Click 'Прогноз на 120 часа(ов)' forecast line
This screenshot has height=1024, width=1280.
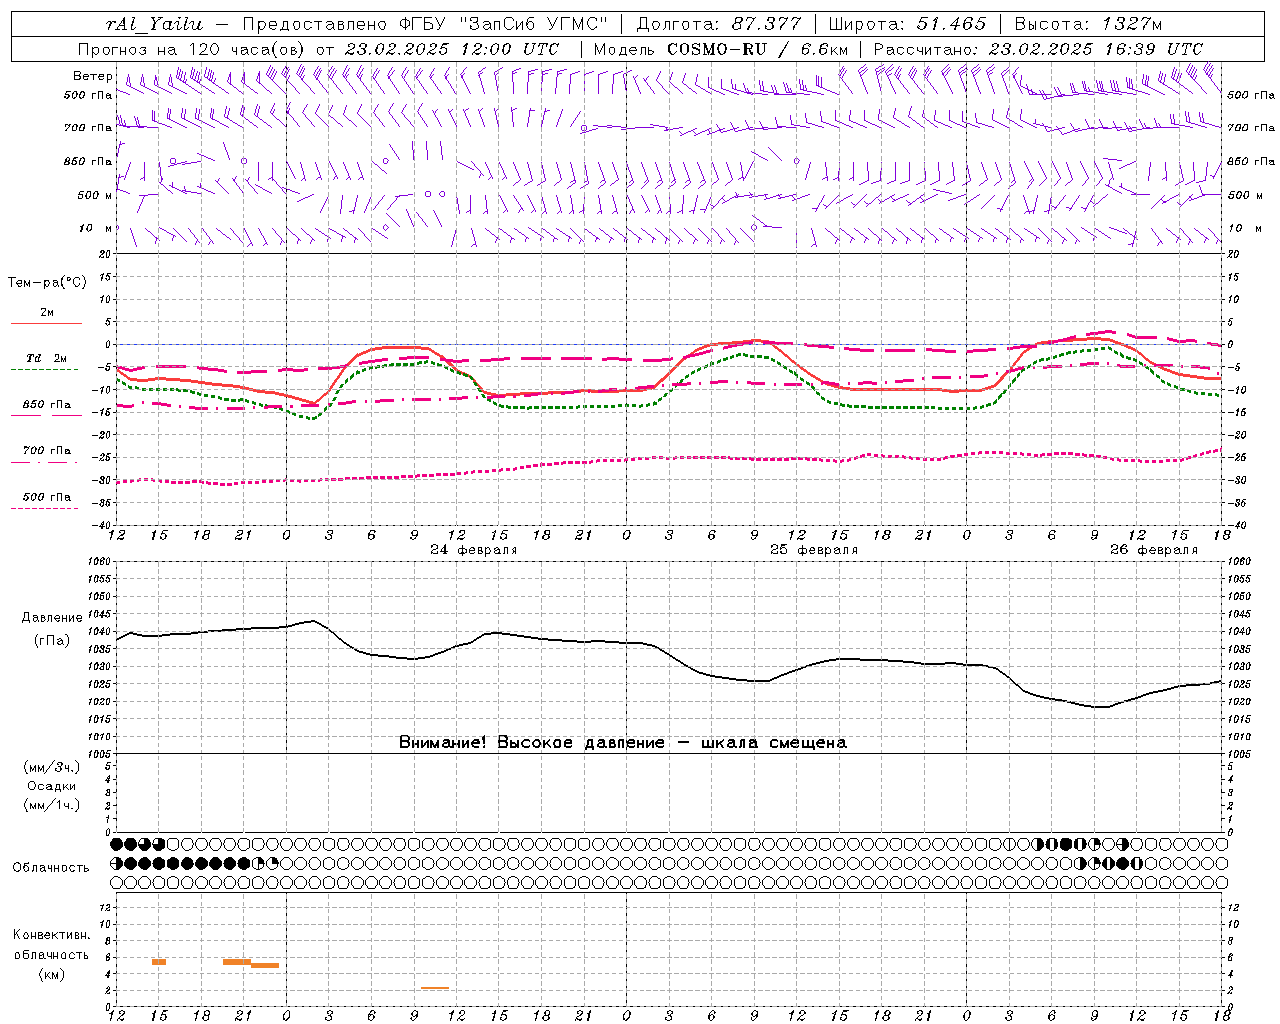(x=192, y=49)
